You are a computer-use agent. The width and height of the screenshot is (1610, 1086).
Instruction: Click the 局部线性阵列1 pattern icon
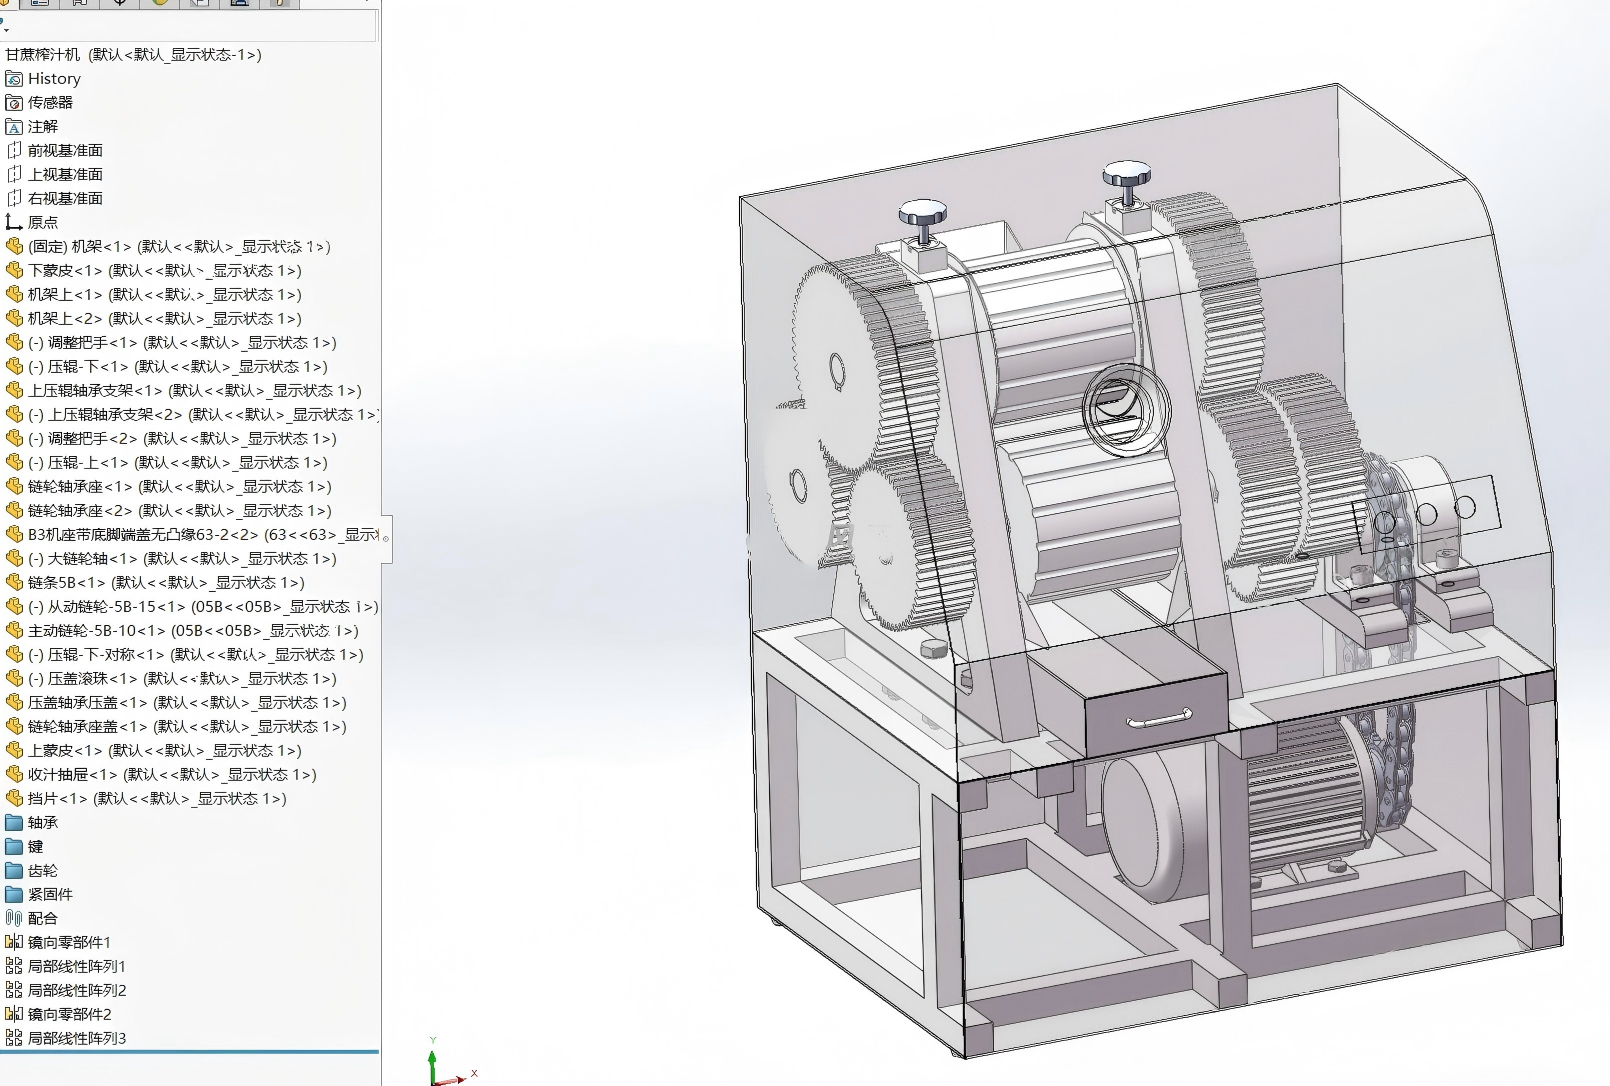point(14,966)
